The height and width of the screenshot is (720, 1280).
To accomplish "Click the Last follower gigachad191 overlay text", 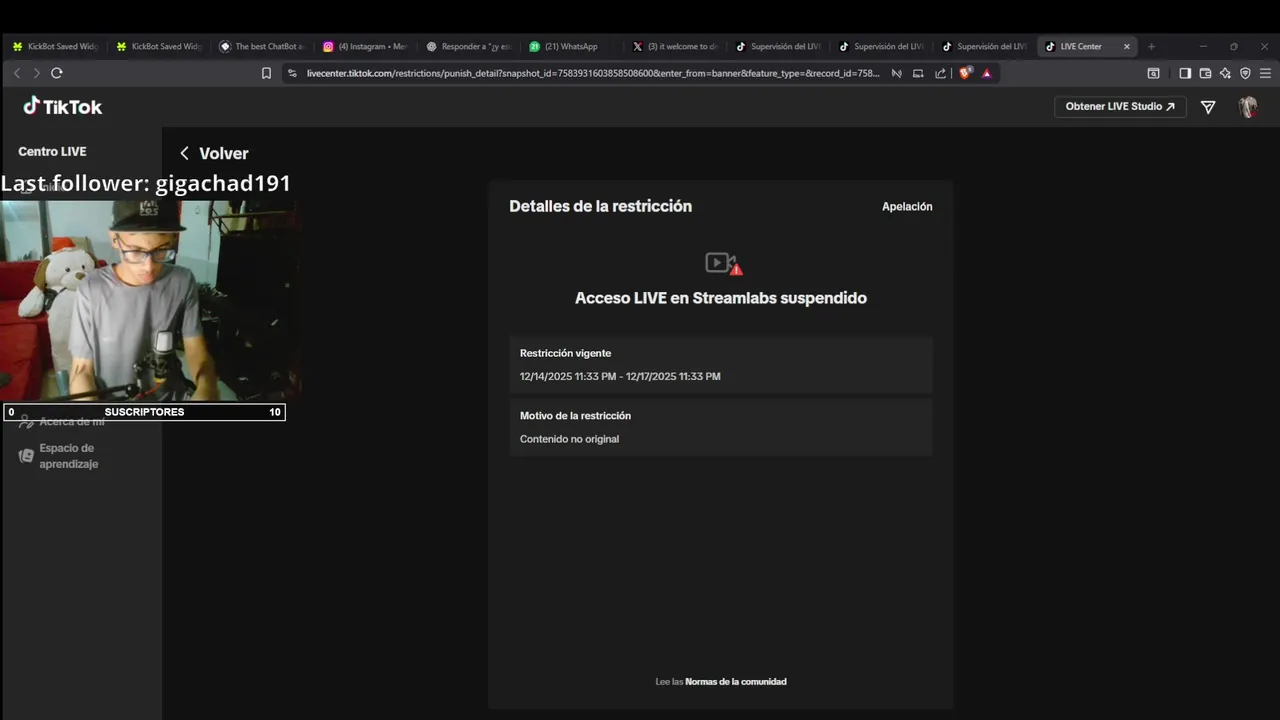I will click(x=146, y=183).
